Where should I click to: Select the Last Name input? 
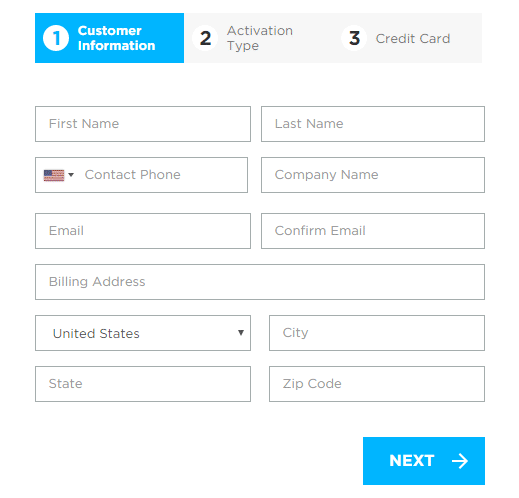[373, 124]
